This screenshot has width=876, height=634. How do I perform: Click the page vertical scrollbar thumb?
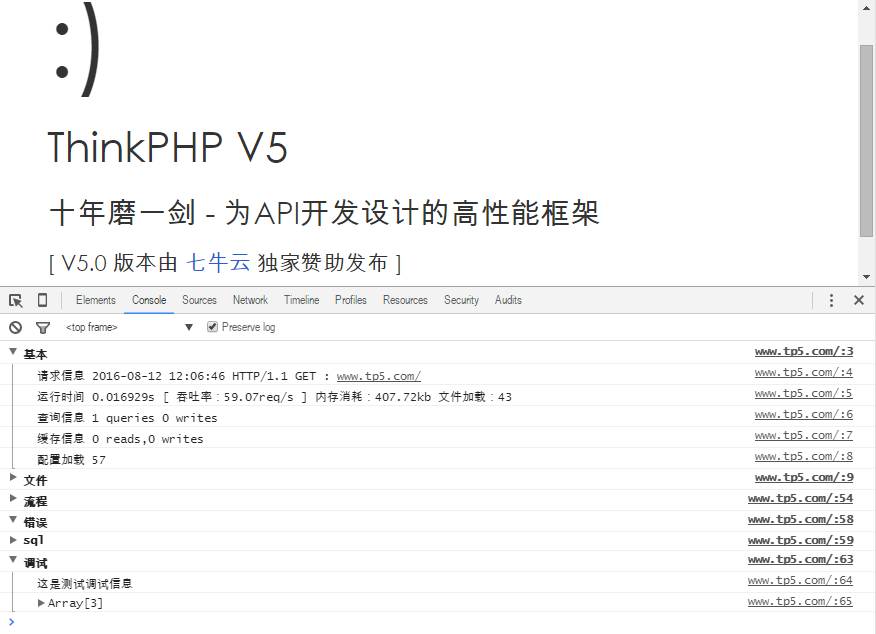[867, 141]
